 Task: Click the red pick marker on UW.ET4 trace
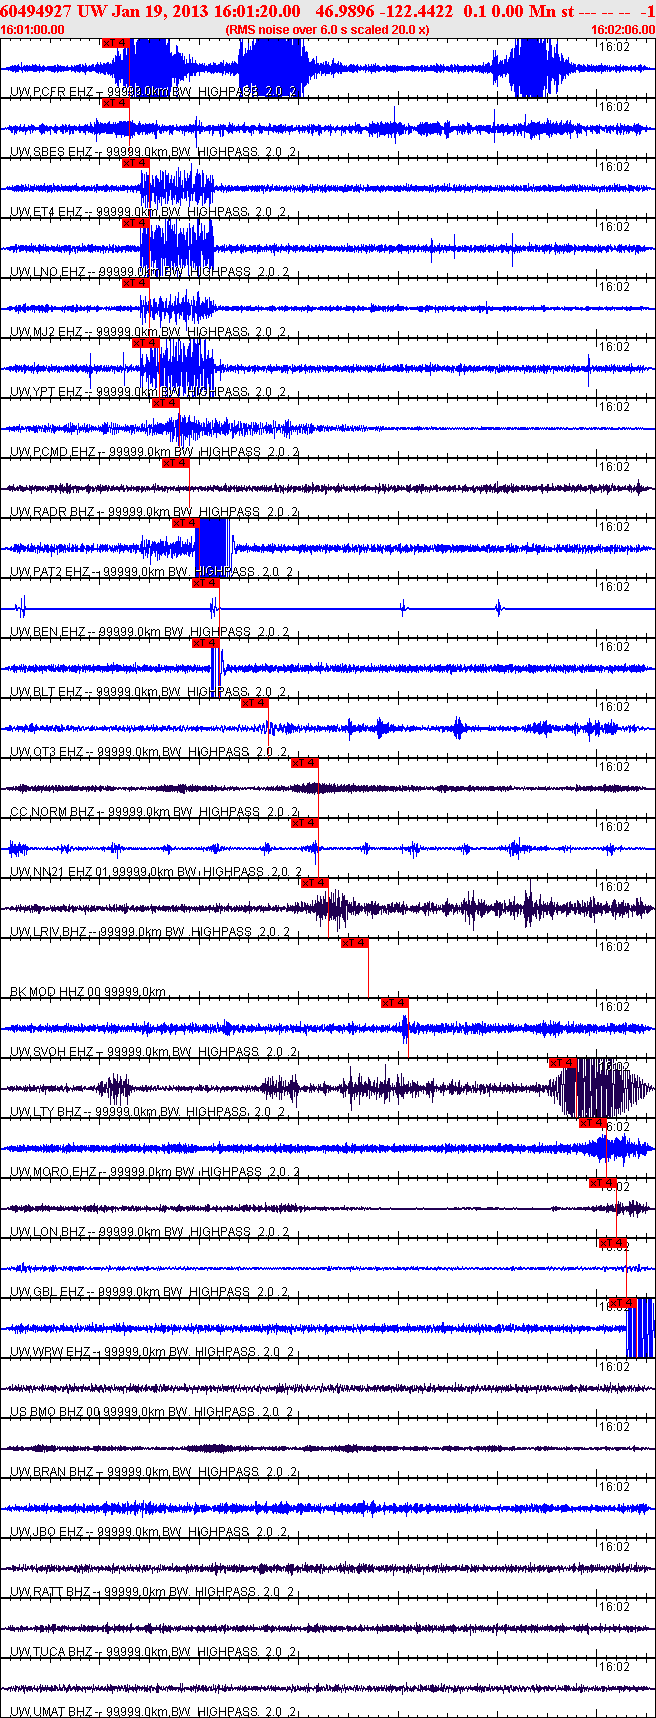point(135,163)
